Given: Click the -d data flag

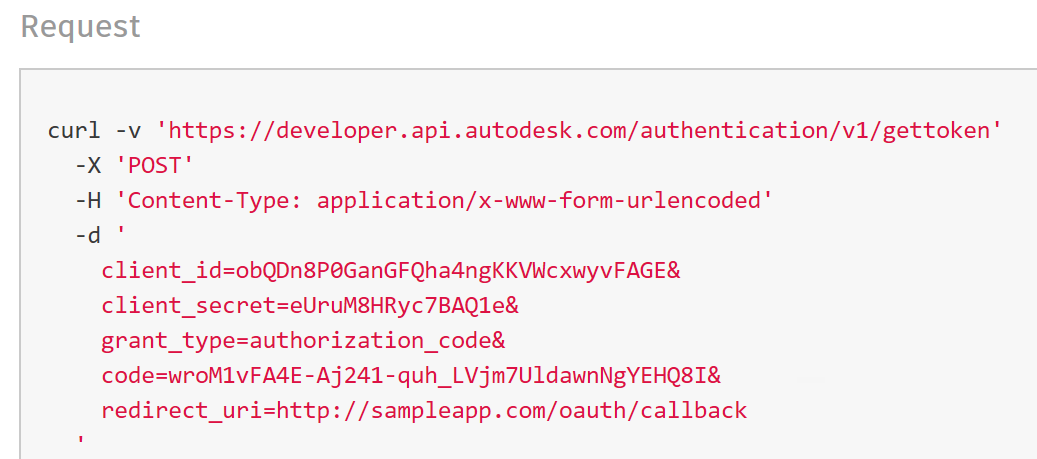Looking at the screenshot, I should coord(87,235).
